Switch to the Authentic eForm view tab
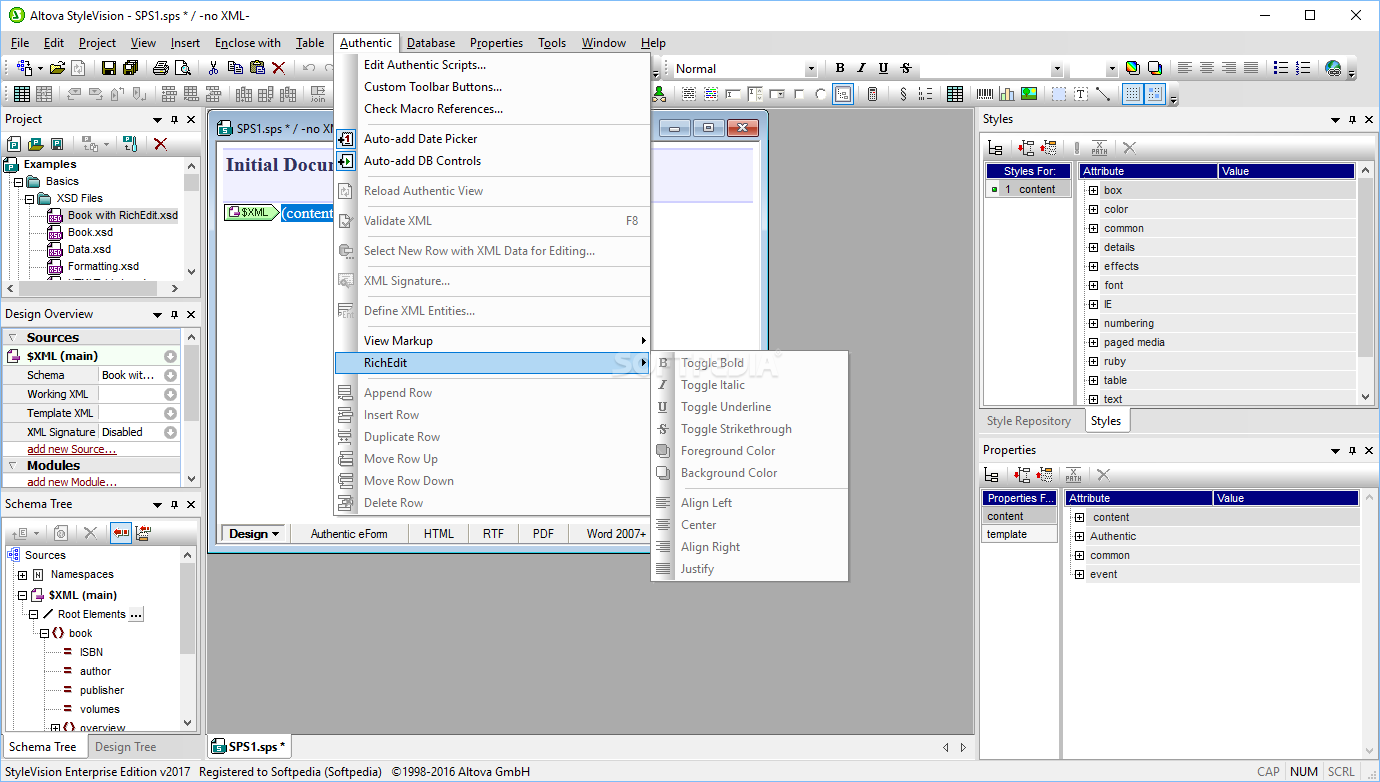1380x782 pixels. [349, 534]
